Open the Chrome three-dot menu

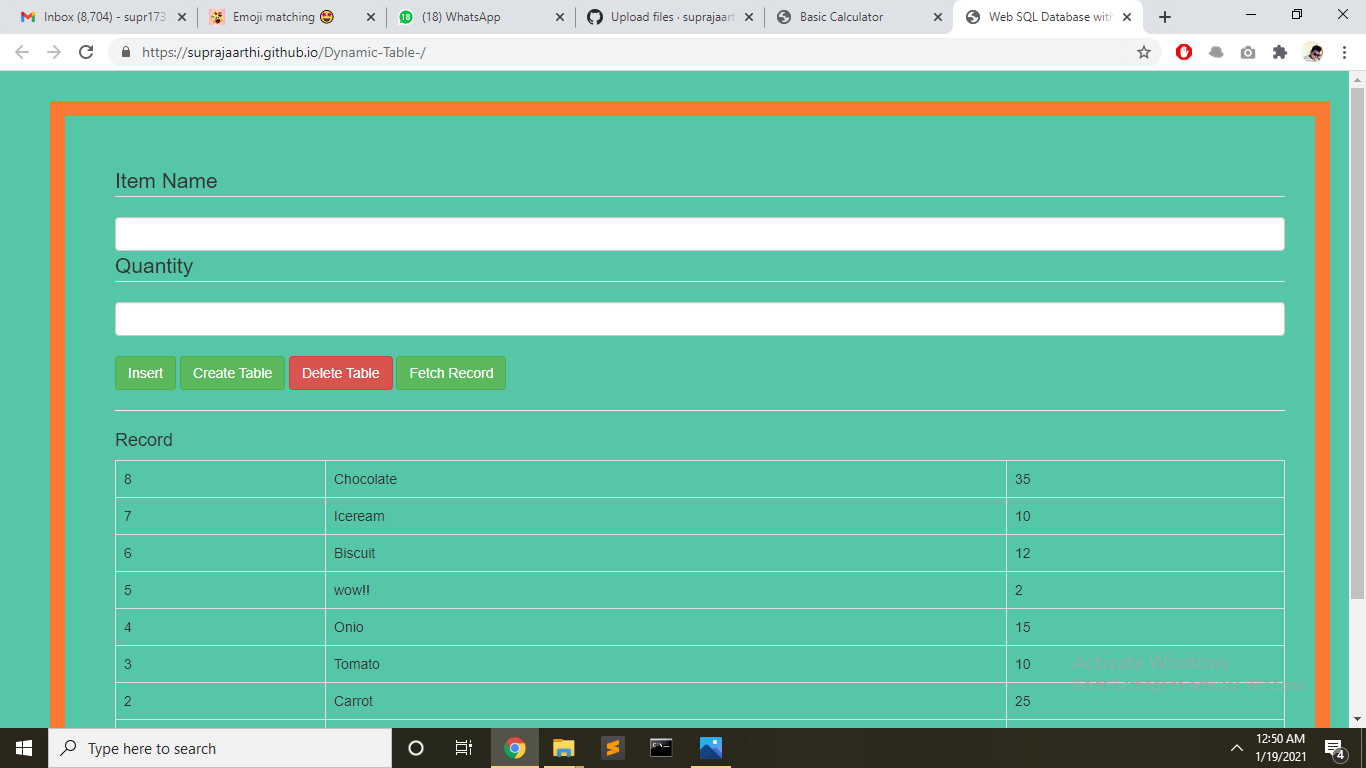click(1345, 52)
